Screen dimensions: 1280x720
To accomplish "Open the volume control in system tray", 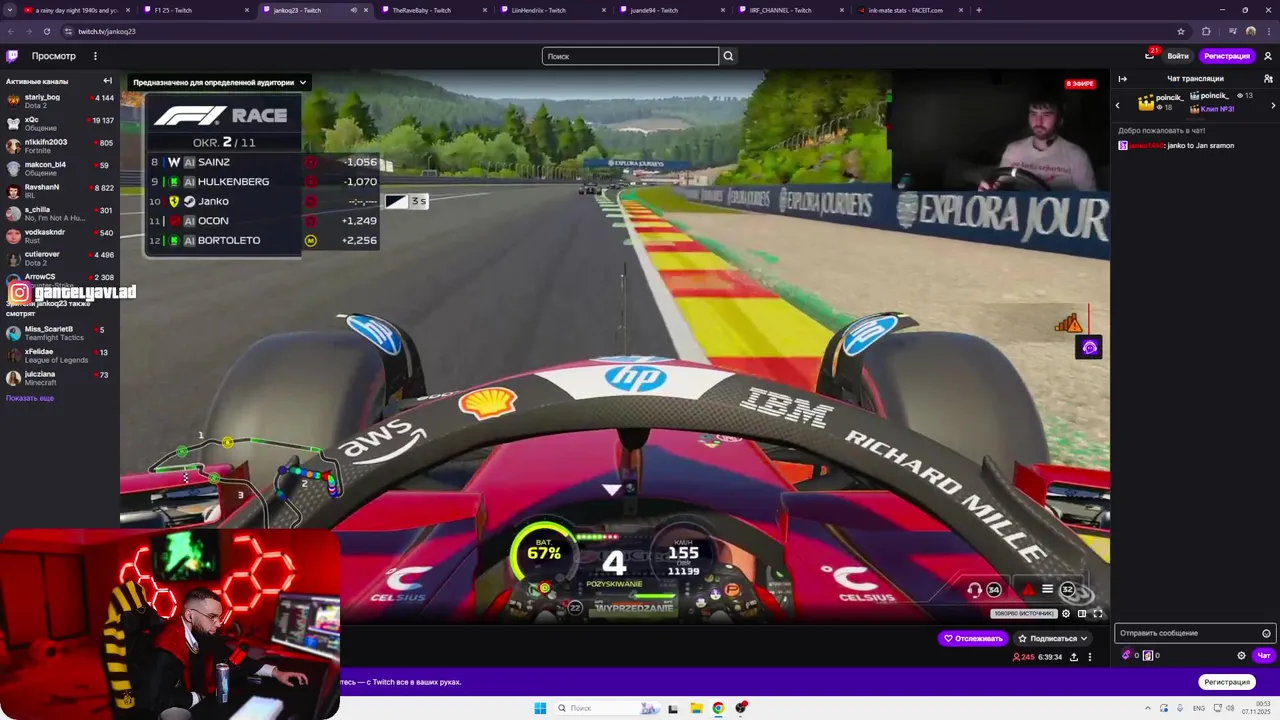I will click(x=1228, y=708).
